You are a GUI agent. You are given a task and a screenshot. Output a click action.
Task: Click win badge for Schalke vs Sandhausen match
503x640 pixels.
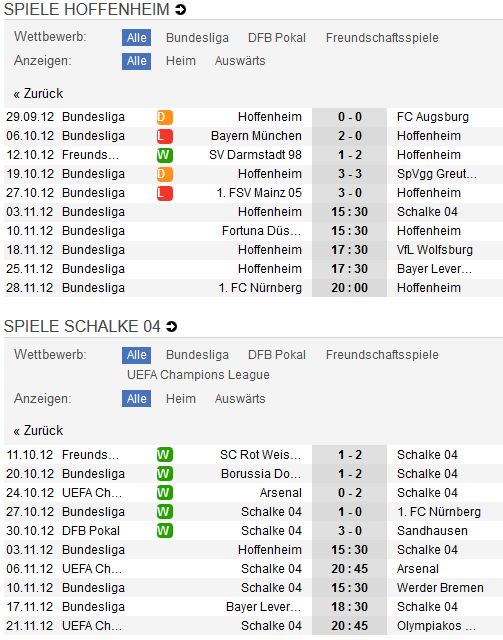[165, 531]
